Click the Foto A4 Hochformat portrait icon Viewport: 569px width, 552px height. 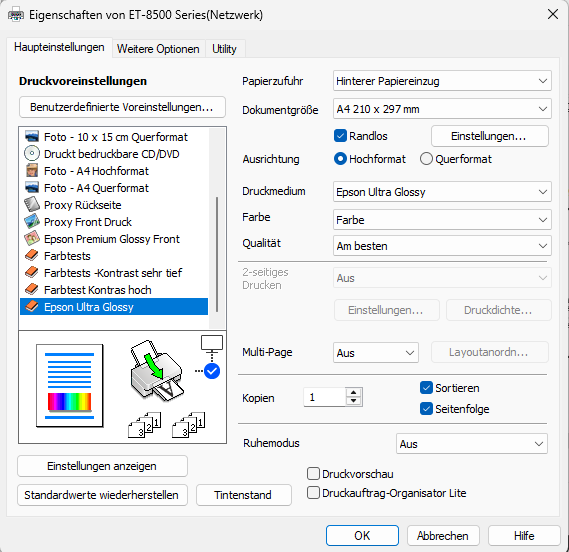click(32, 171)
